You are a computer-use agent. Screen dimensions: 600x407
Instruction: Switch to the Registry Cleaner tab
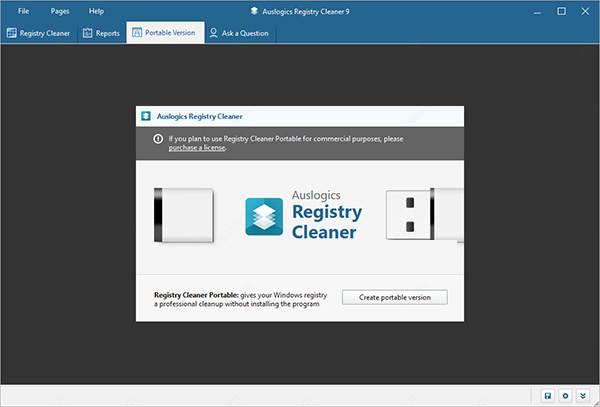coord(38,33)
